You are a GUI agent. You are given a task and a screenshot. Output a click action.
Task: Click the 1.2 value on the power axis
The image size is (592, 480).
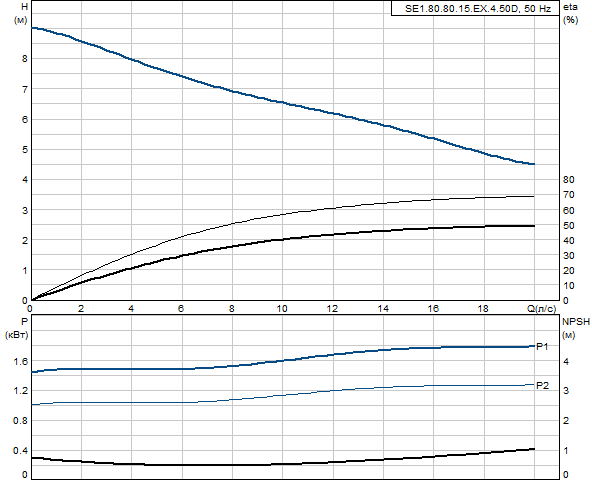(x=21, y=390)
